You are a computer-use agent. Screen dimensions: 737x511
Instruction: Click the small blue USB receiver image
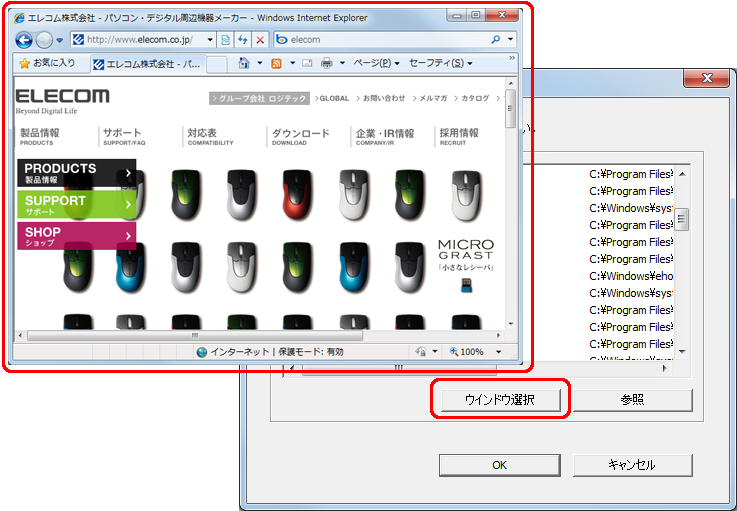coord(466,285)
